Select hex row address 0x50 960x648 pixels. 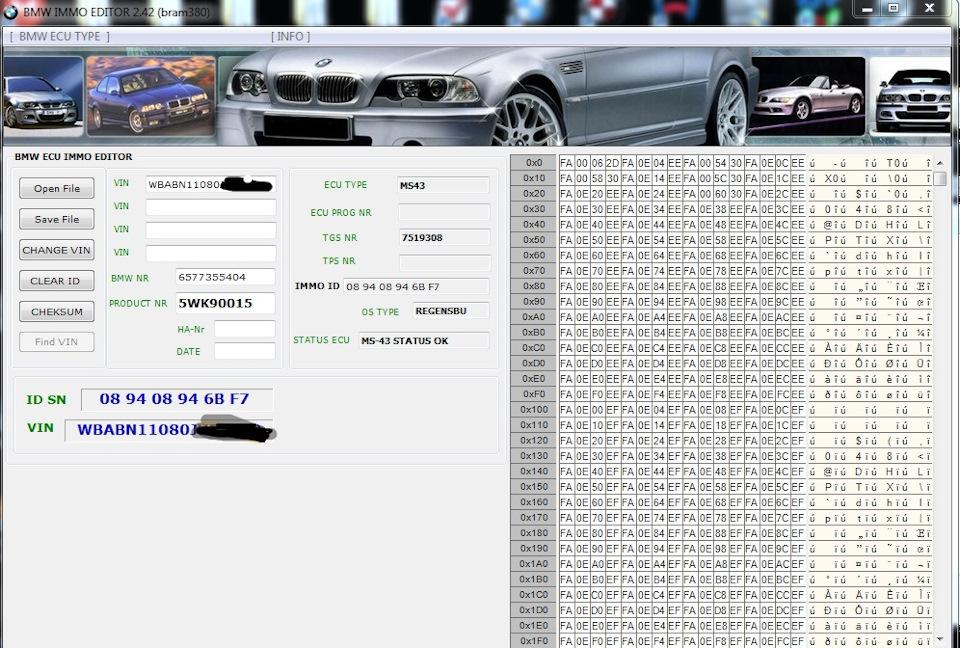coord(533,239)
